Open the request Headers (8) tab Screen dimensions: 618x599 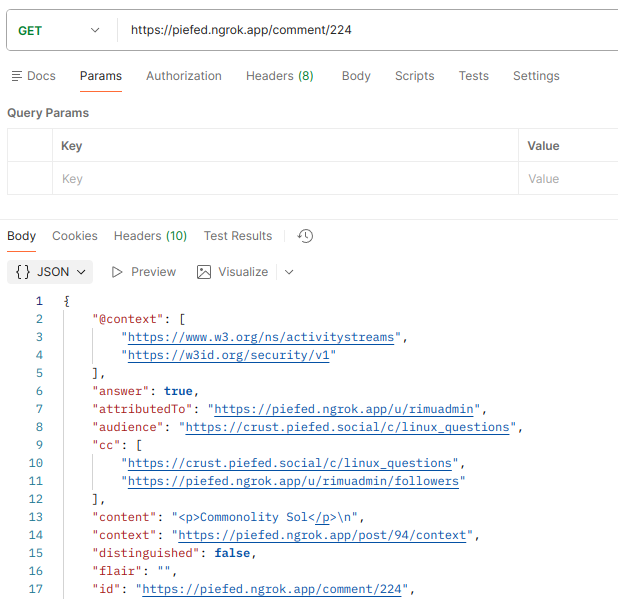point(279,76)
